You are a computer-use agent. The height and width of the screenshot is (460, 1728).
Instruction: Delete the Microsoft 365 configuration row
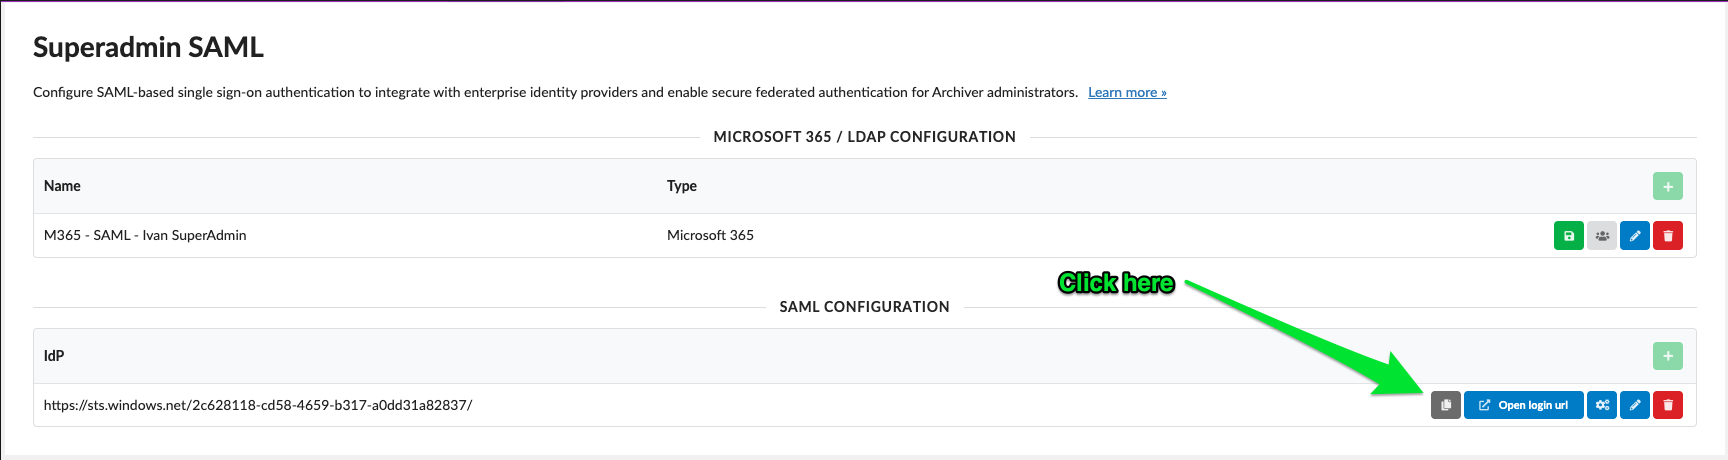click(1668, 236)
